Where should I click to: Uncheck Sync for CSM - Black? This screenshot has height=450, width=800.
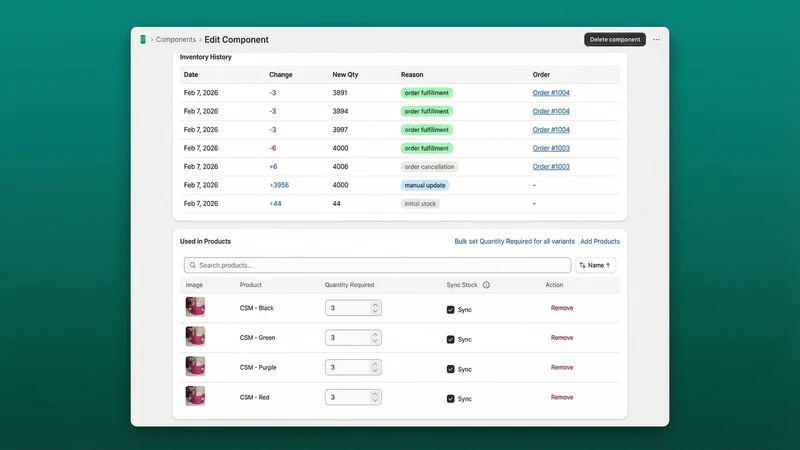coord(451,310)
